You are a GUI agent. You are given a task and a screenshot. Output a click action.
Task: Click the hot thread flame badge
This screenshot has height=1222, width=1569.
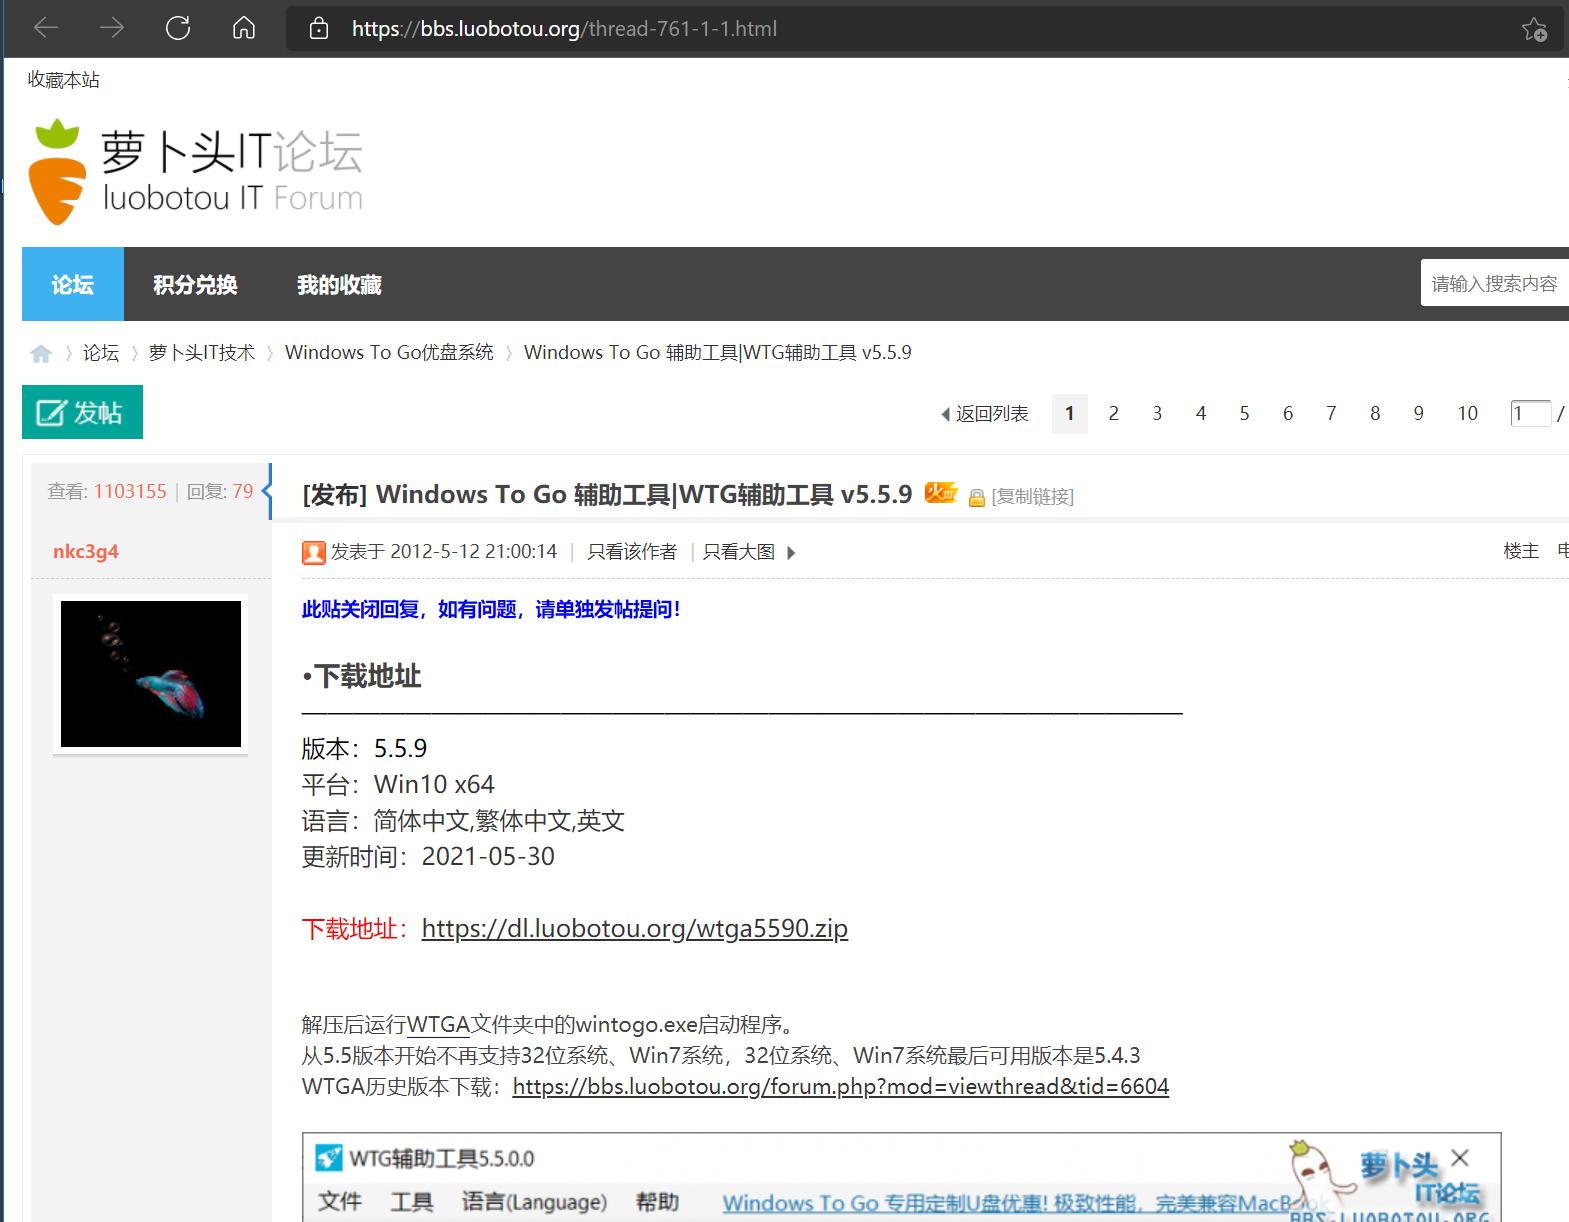click(x=941, y=492)
